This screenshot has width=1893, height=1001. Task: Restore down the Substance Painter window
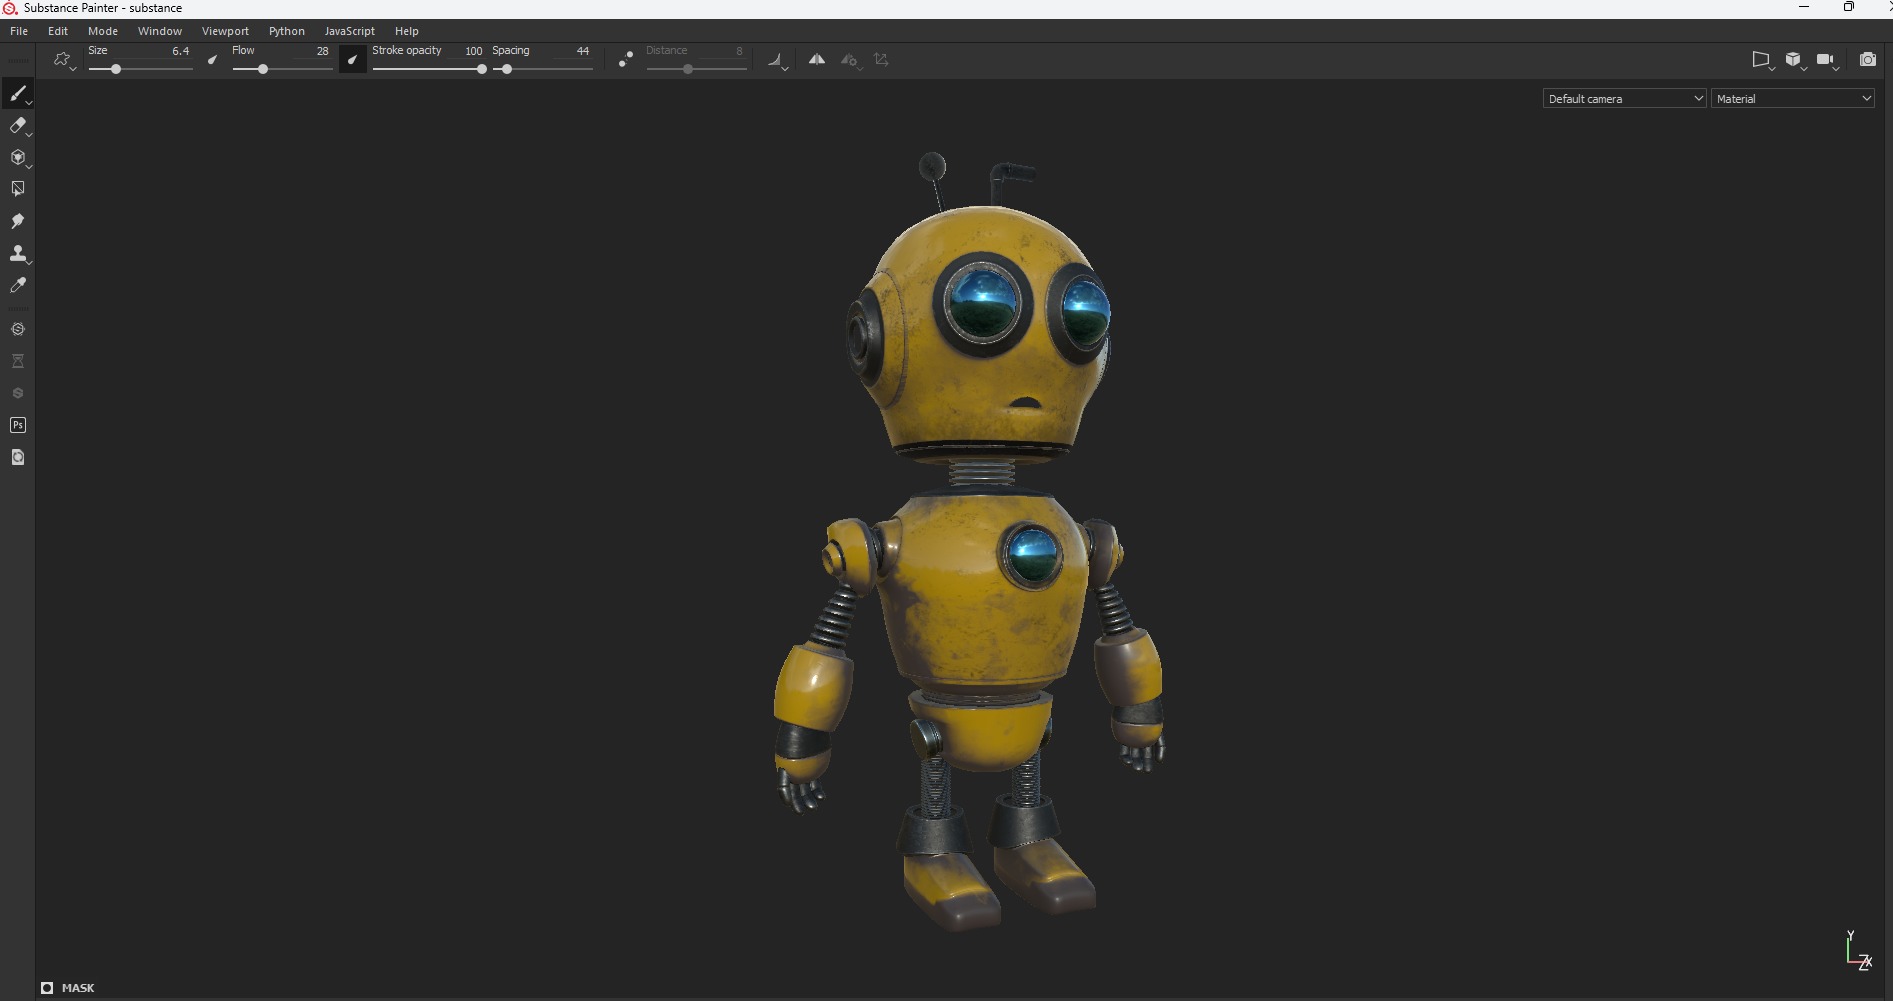tap(1848, 7)
